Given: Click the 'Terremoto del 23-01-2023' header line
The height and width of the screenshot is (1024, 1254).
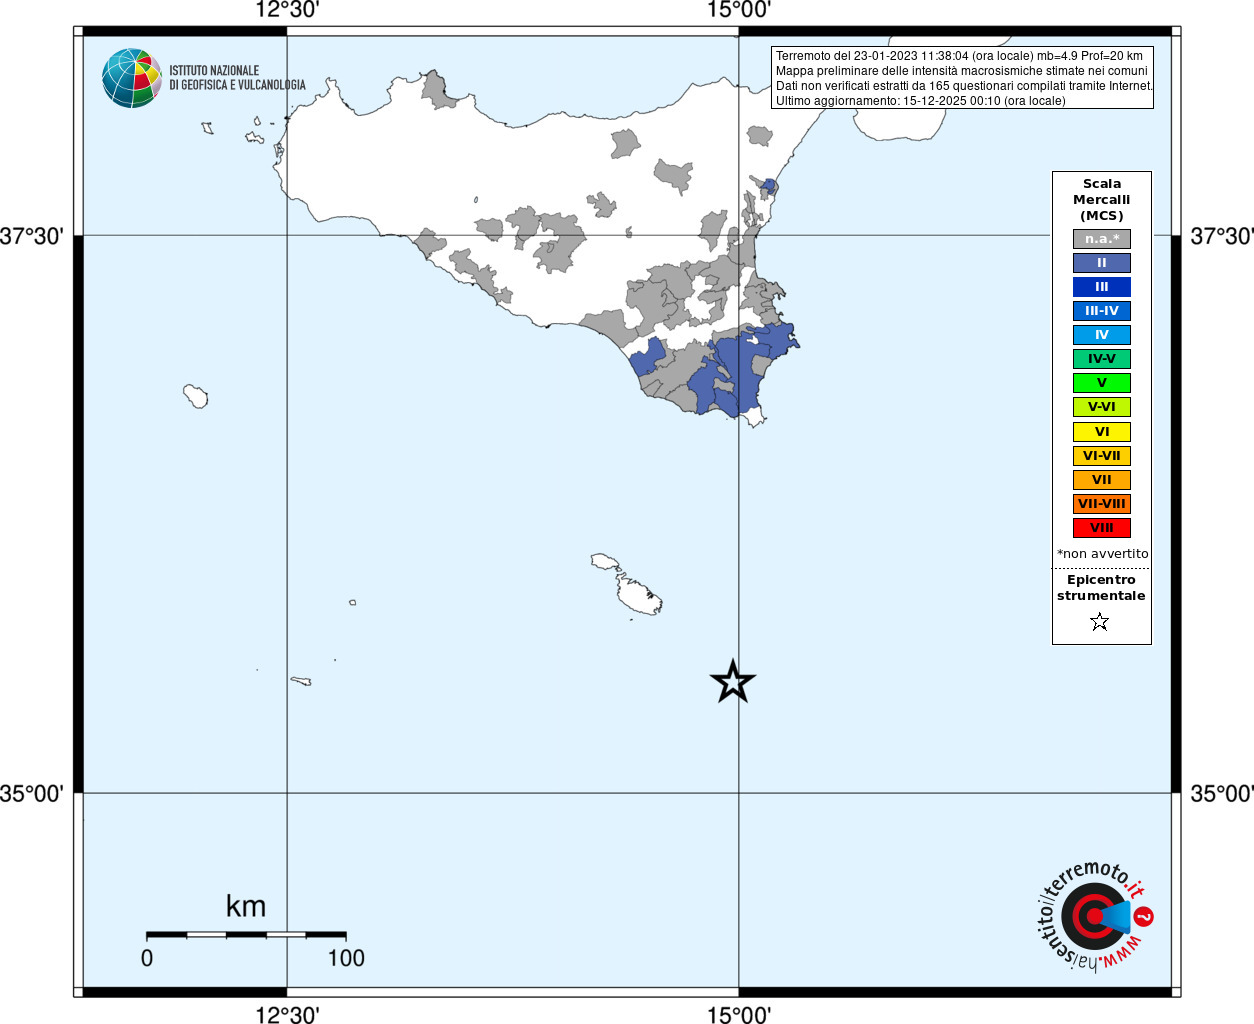Looking at the screenshot, I should [x=959, y=56].
